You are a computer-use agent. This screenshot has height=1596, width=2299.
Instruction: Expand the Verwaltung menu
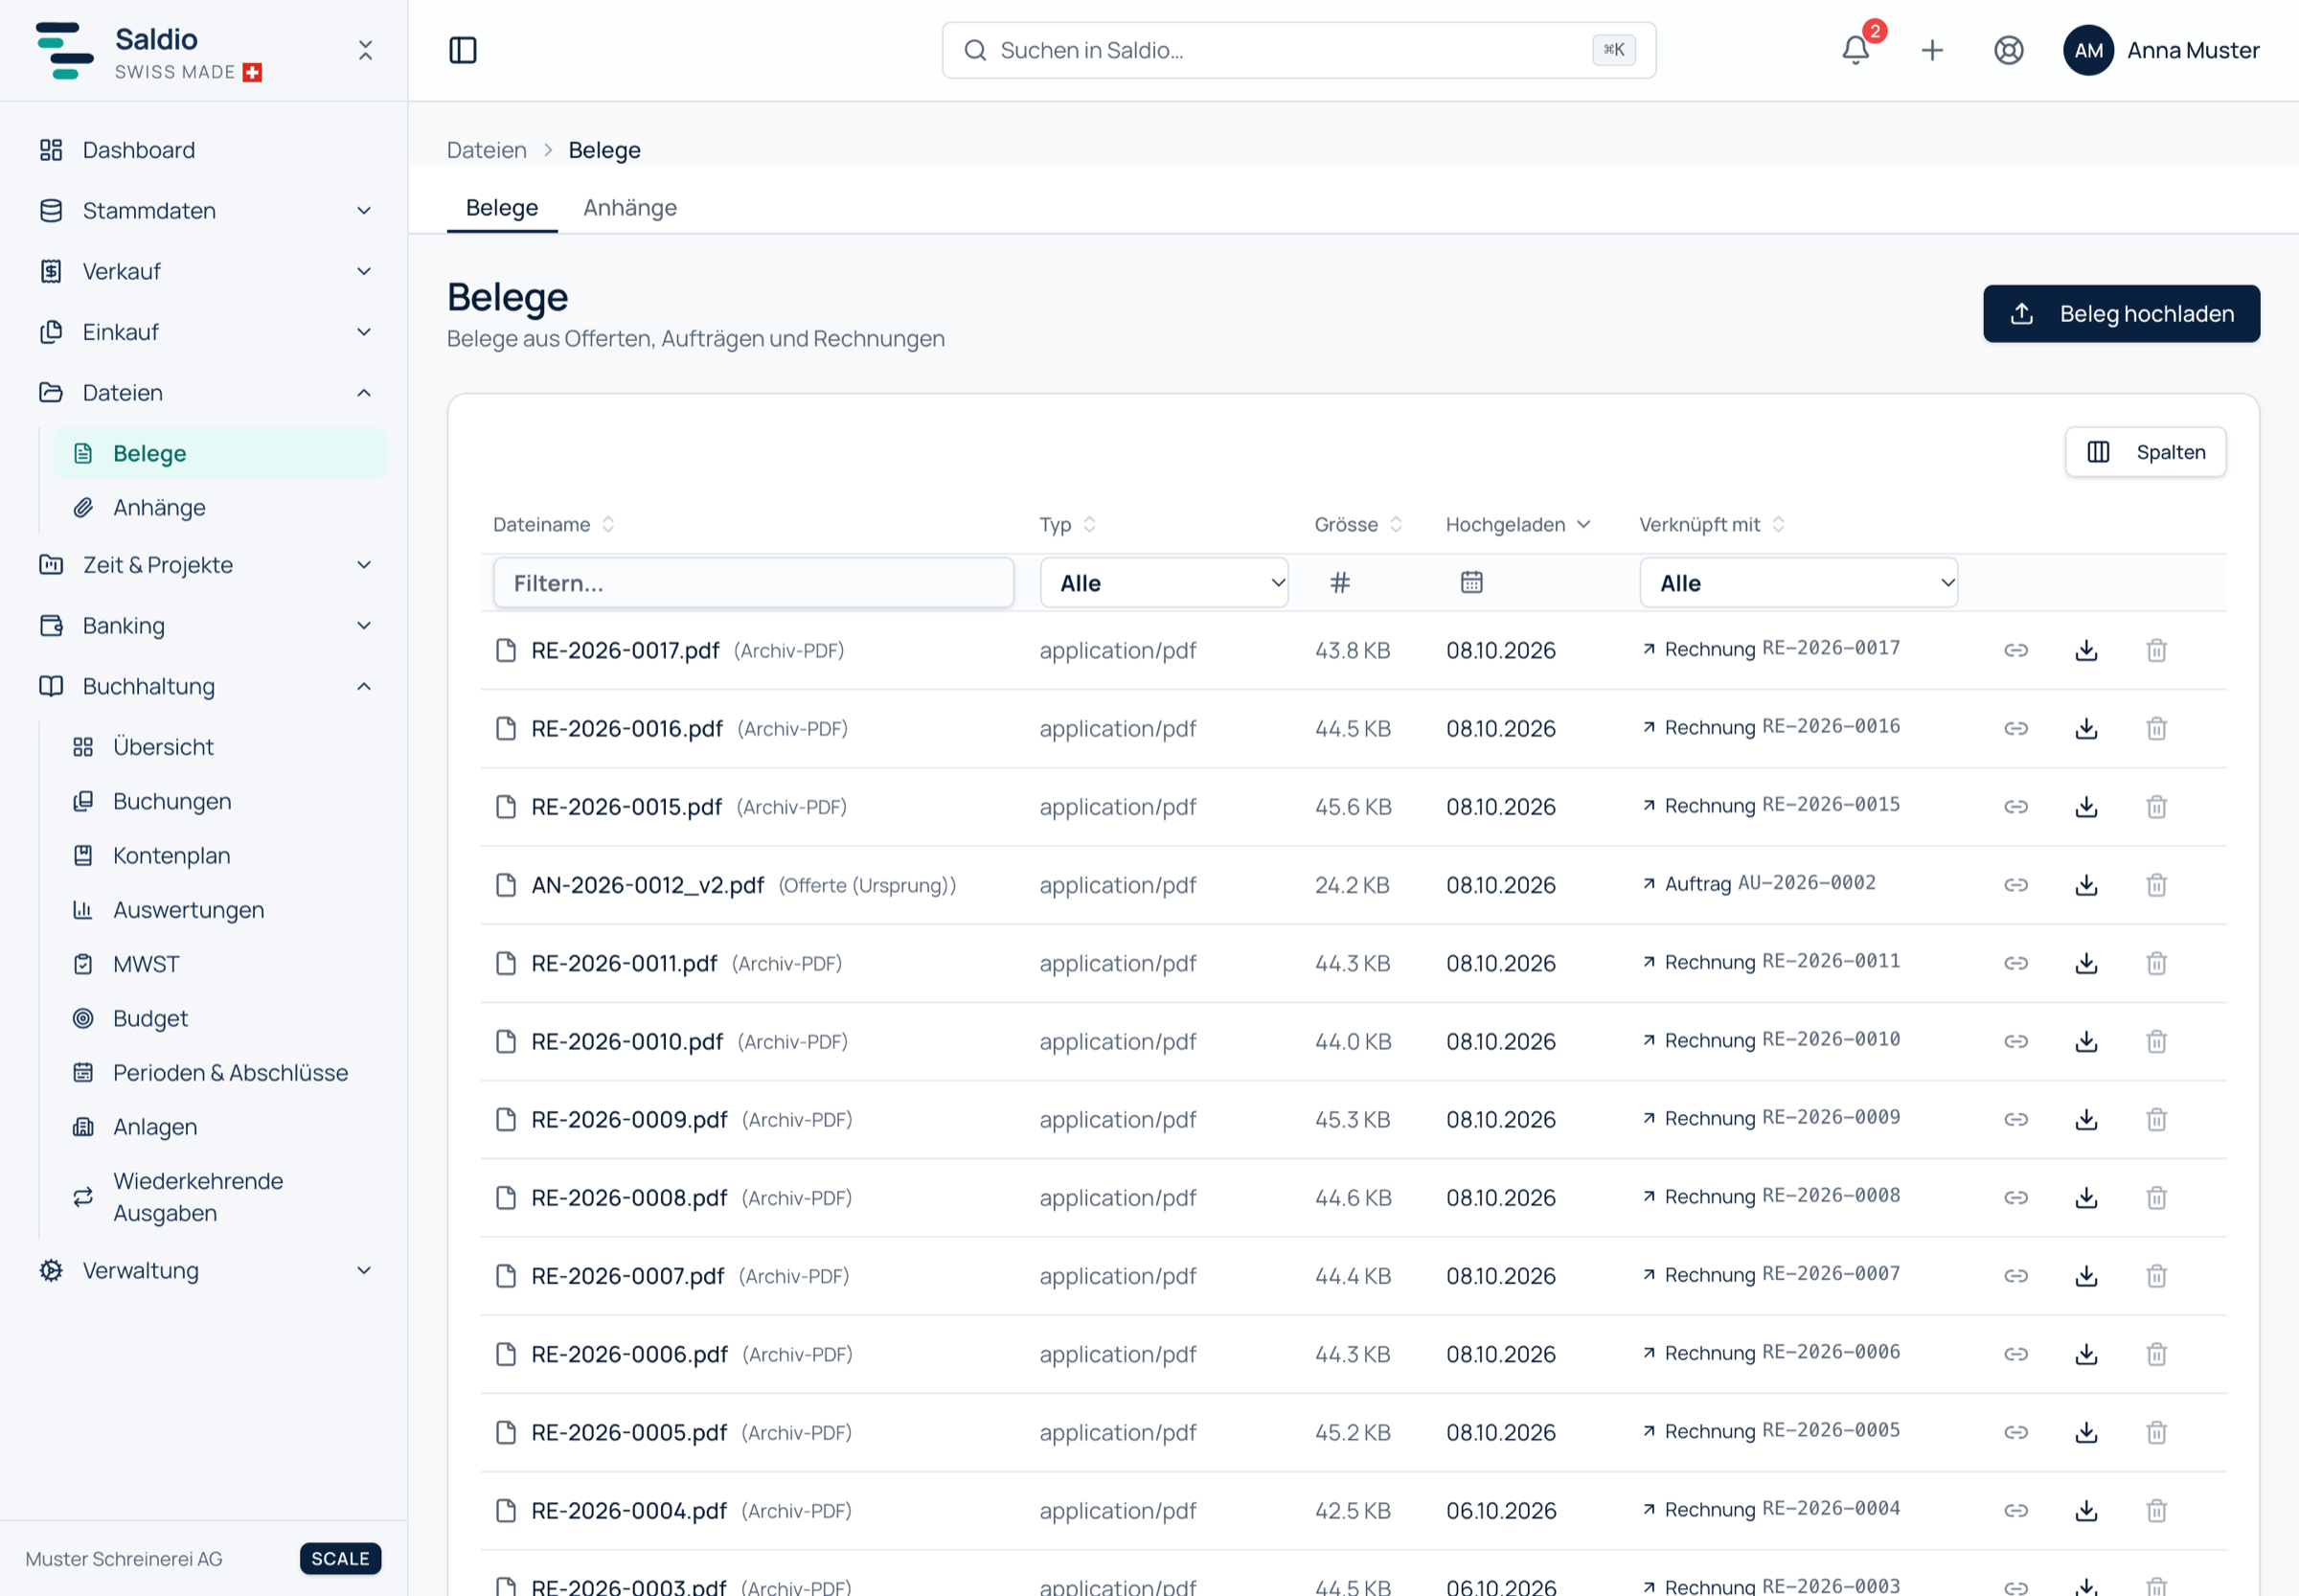[204, 1270]
